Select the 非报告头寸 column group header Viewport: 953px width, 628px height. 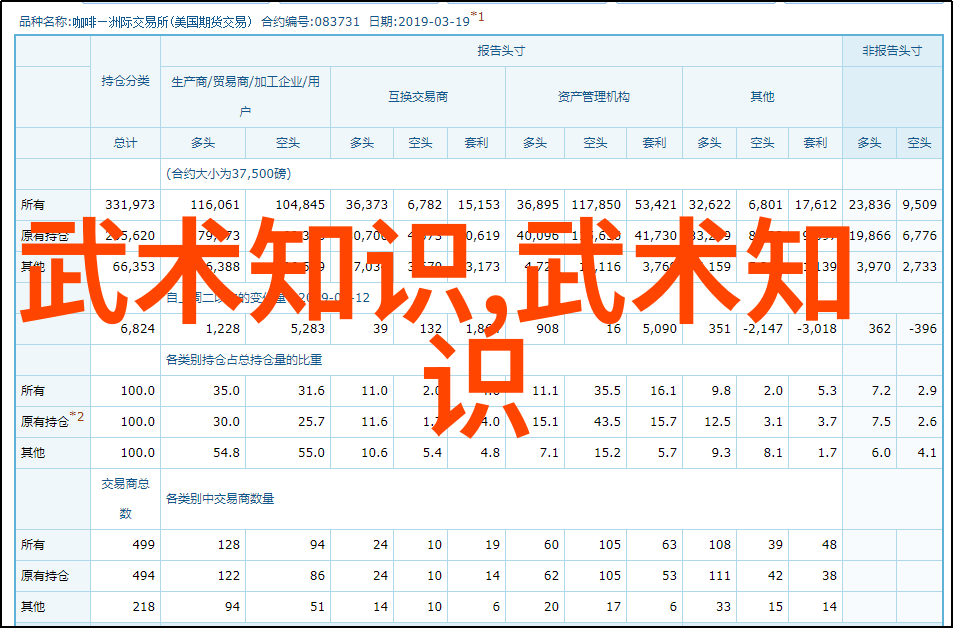891,51
